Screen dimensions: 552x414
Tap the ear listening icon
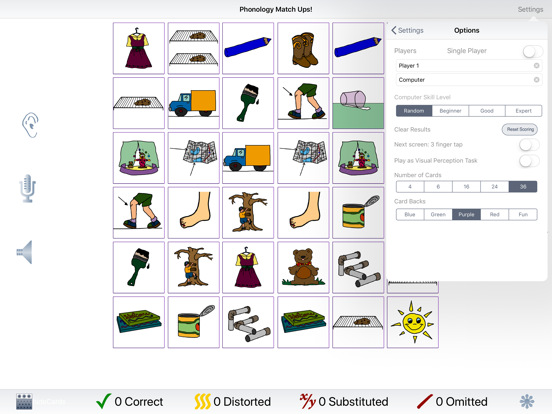[30, 125]
